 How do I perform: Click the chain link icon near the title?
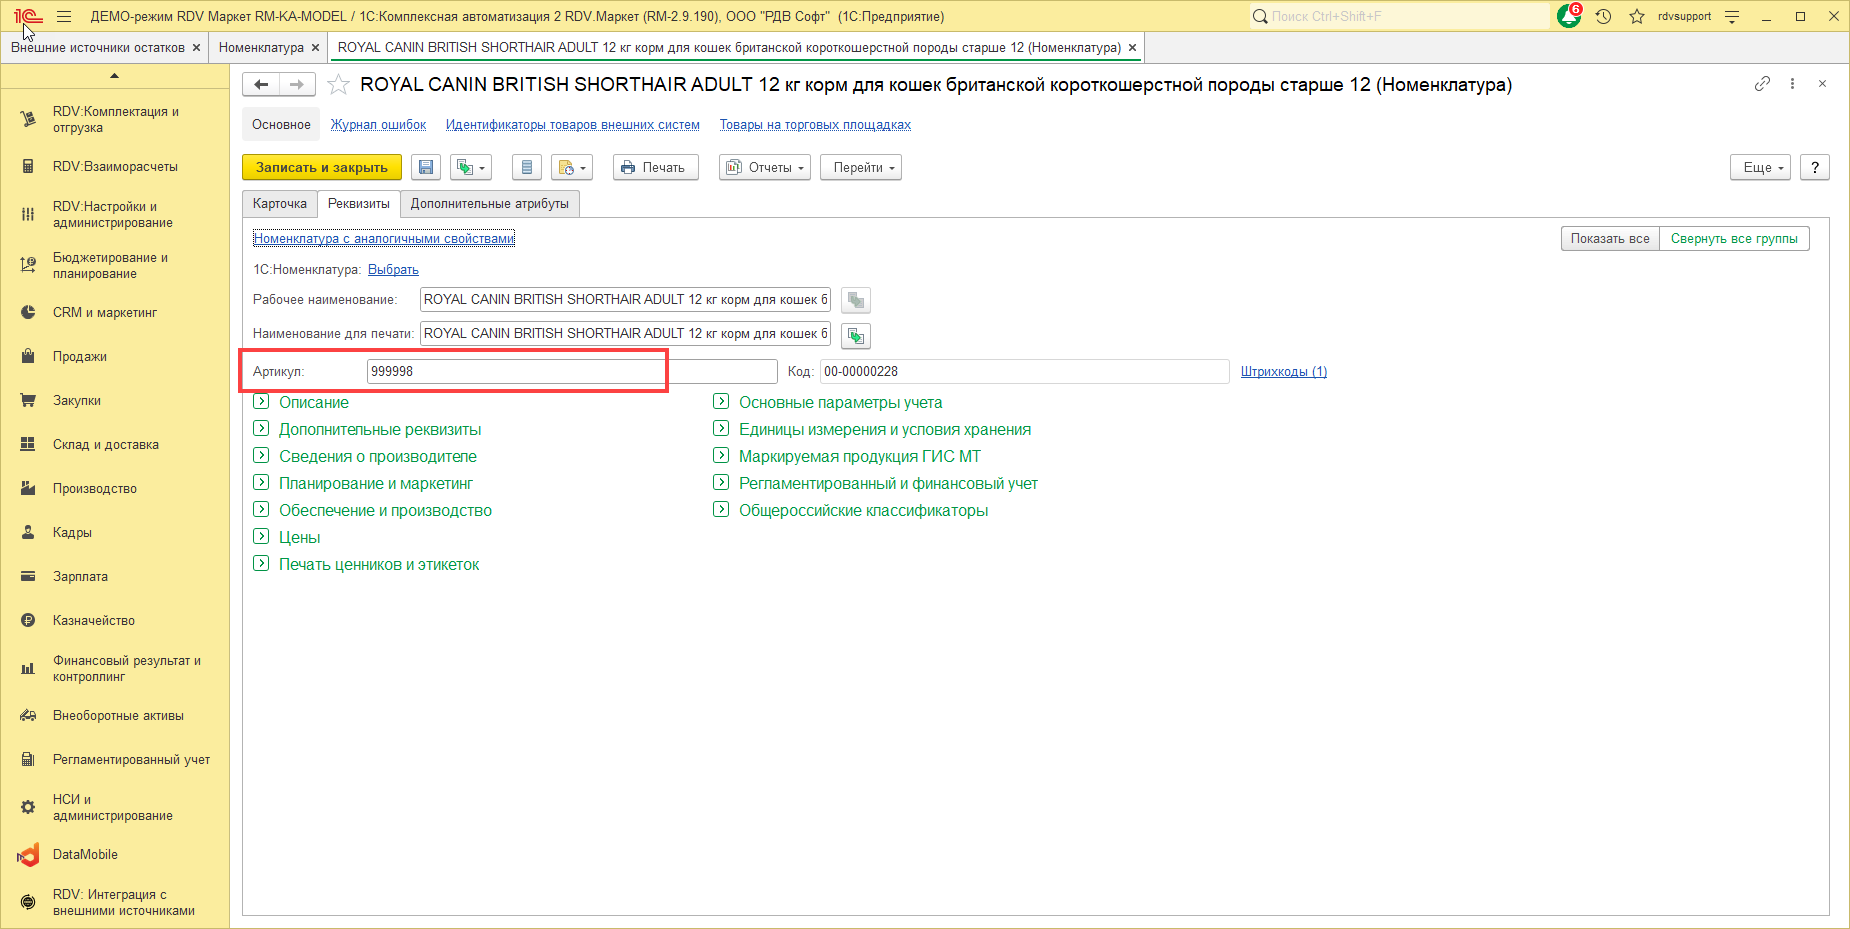point(1762,84)
